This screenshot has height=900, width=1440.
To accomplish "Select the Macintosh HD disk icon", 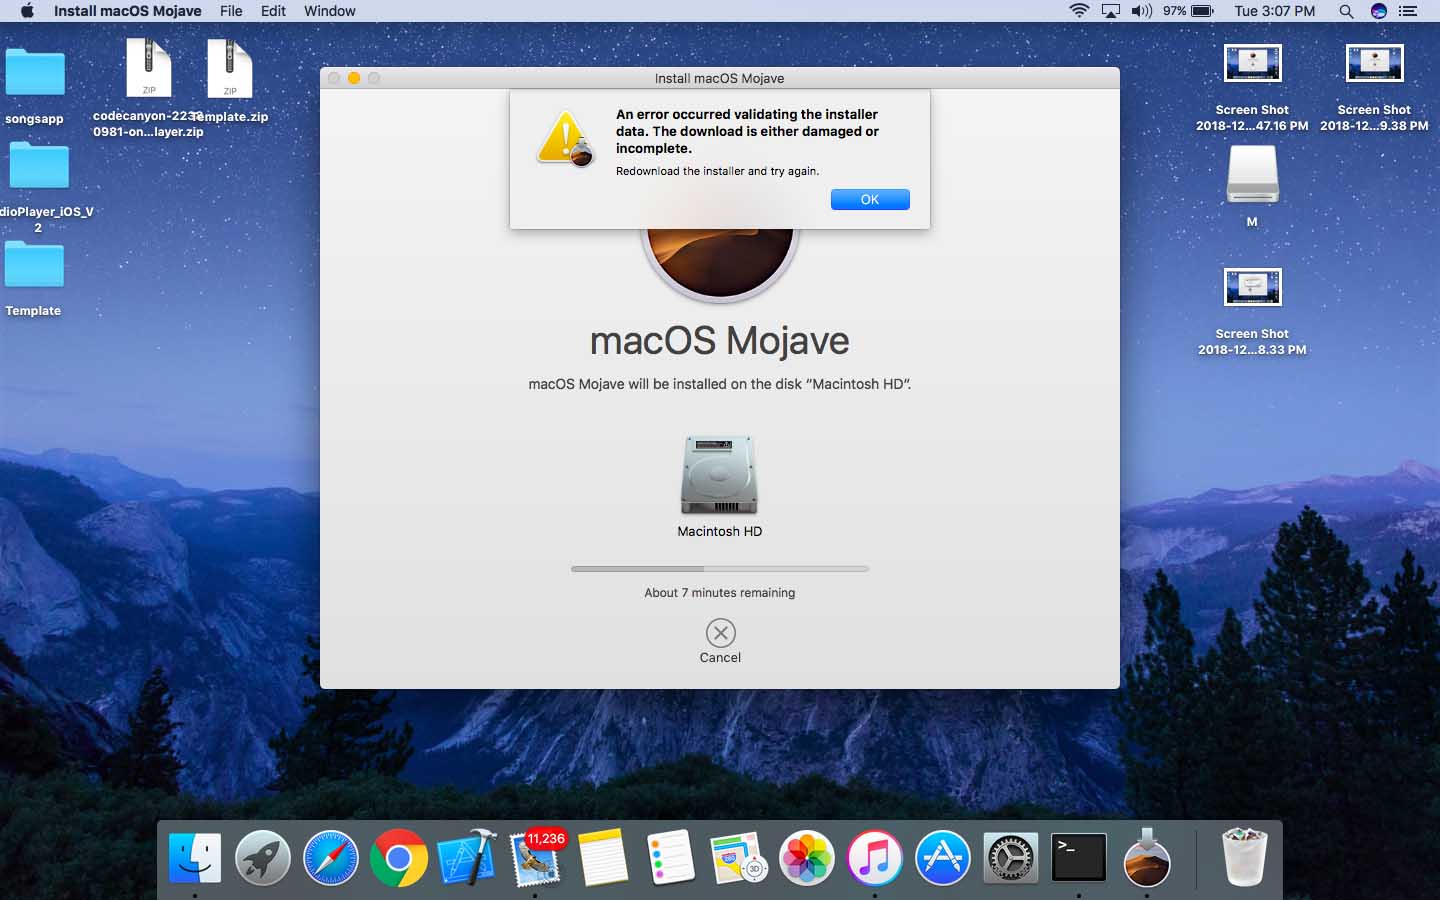I will click(x=719, y=475).
